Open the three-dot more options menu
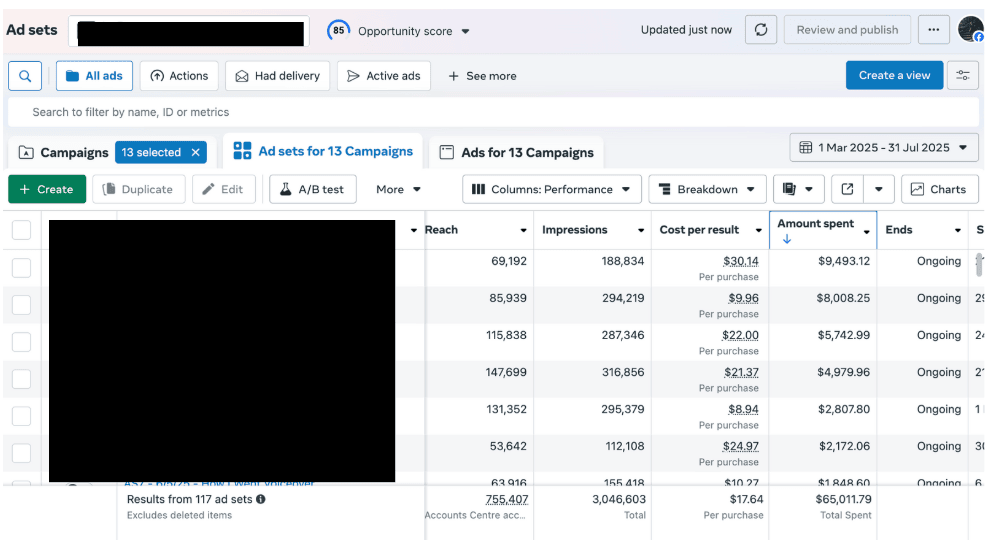This screenshot has width=1000, height=540. pos(933,30)
